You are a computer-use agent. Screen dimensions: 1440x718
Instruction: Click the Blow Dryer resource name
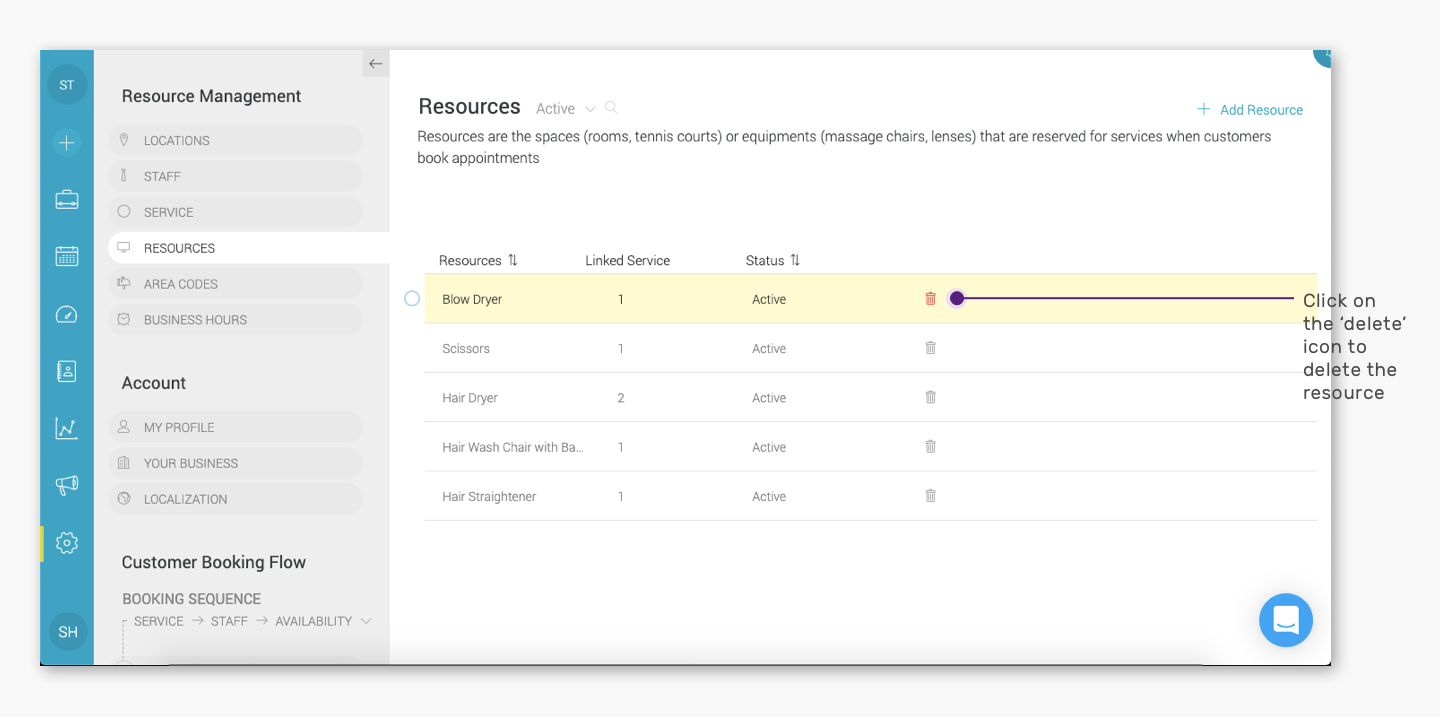[472, 299]
